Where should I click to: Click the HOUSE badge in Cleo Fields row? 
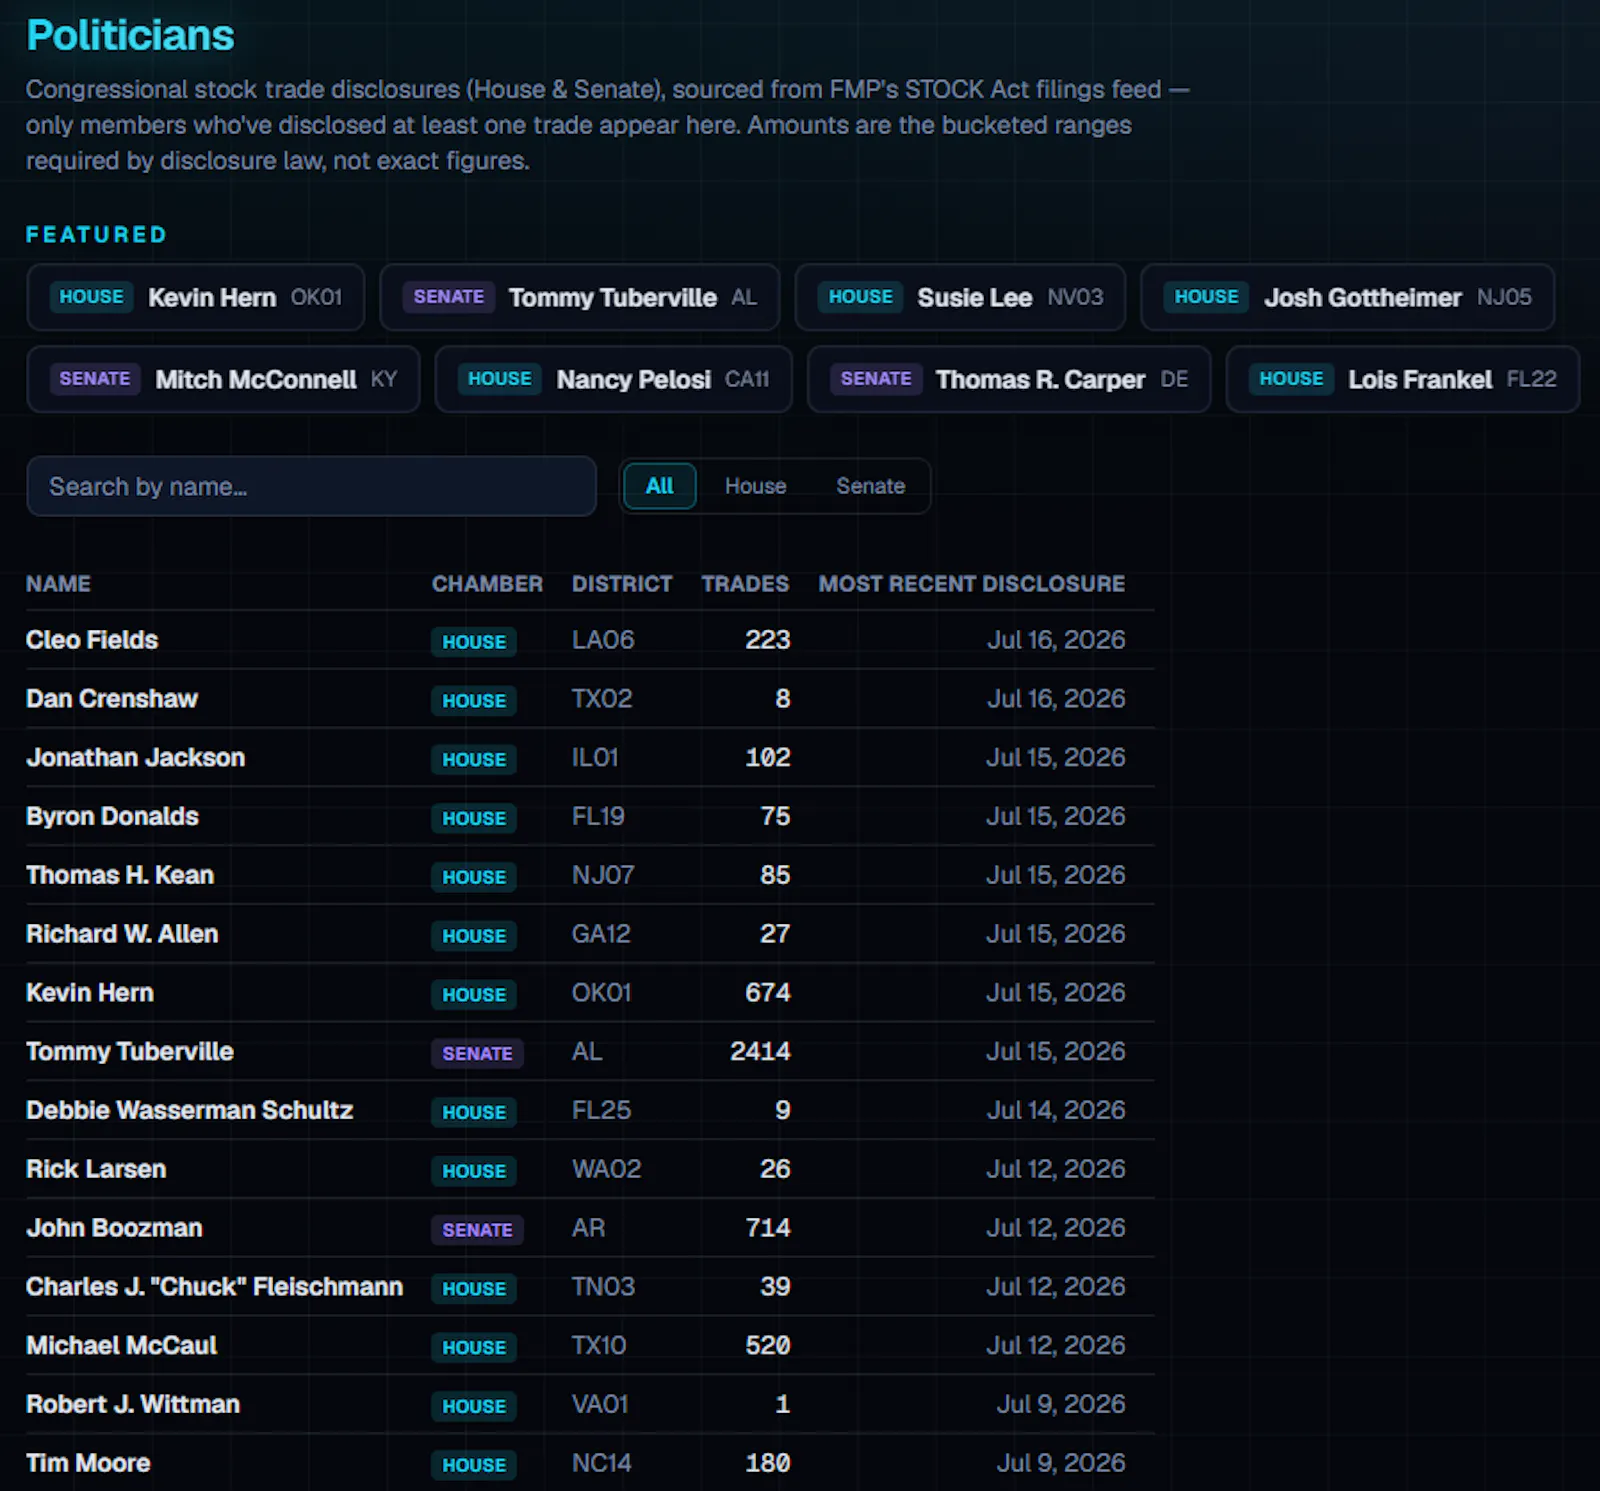tap(474, 642)
